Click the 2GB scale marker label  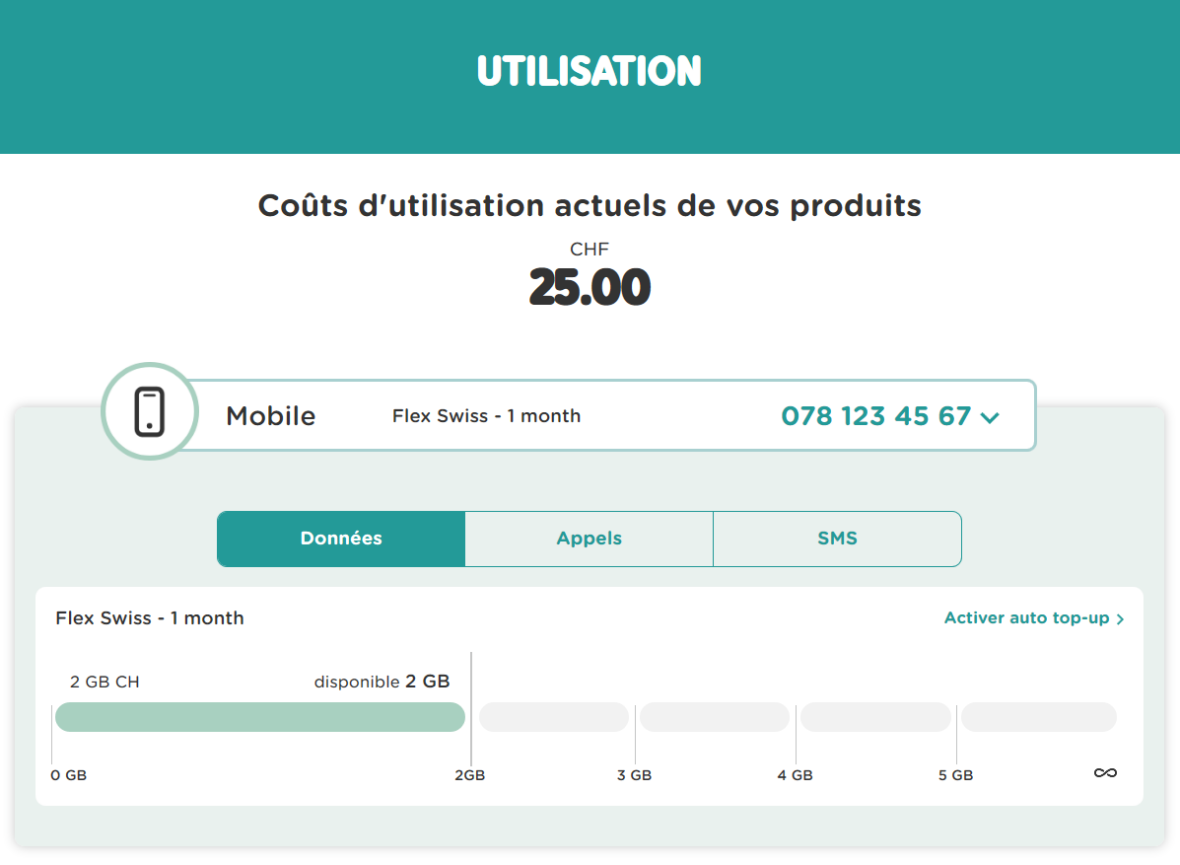470,775
